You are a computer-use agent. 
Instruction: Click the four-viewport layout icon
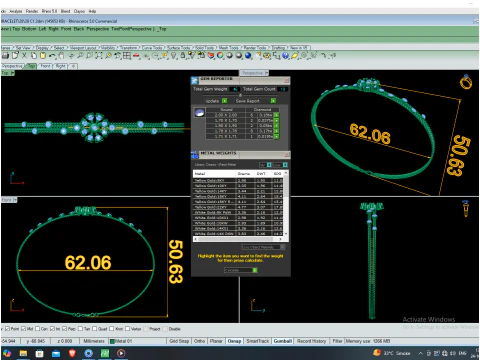coord(127,56)
